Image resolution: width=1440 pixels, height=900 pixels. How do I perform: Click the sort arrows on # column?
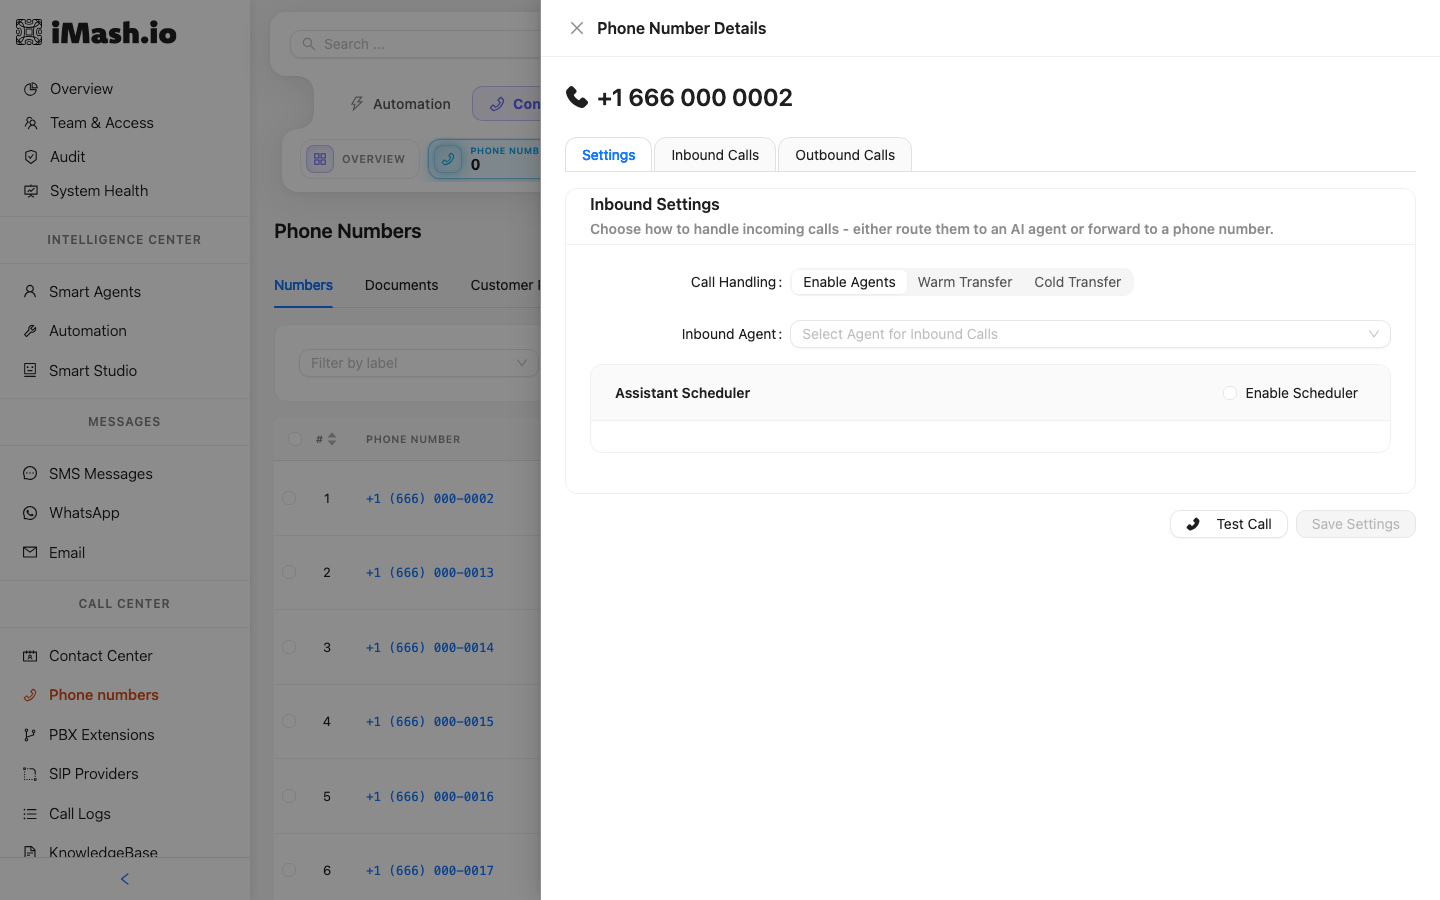[332, 439]
